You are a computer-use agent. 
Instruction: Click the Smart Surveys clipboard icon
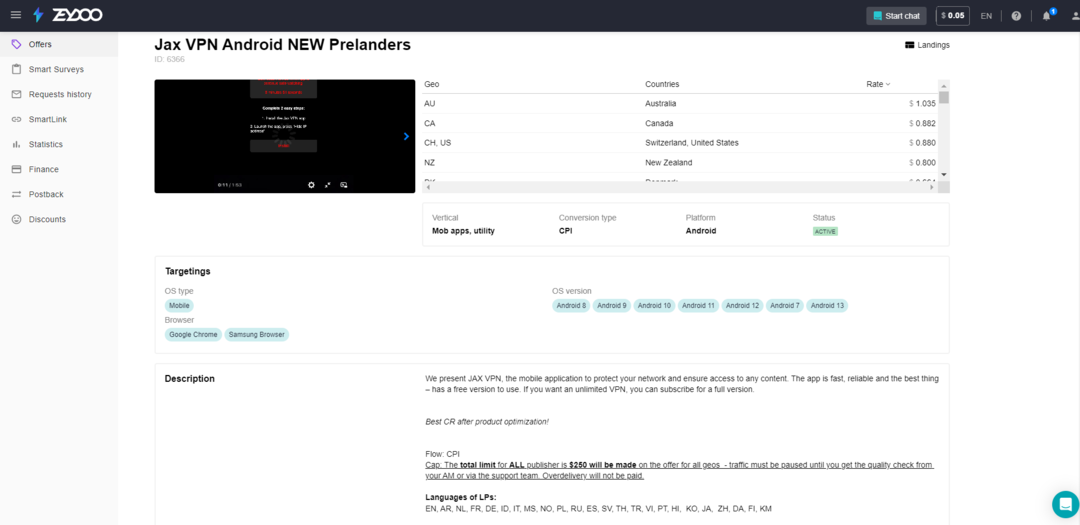[x=17, y=70]
